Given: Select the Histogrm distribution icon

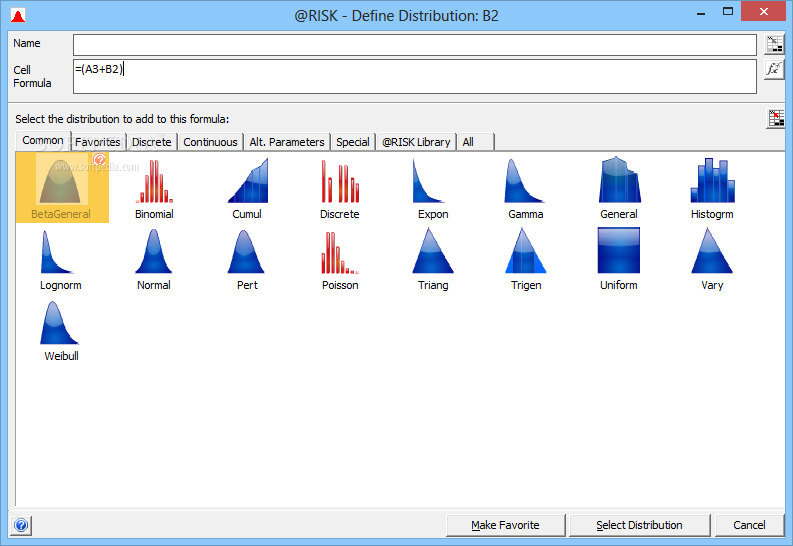Looking at the screenshot, I should pyautogui.click(x=712, y=188).
